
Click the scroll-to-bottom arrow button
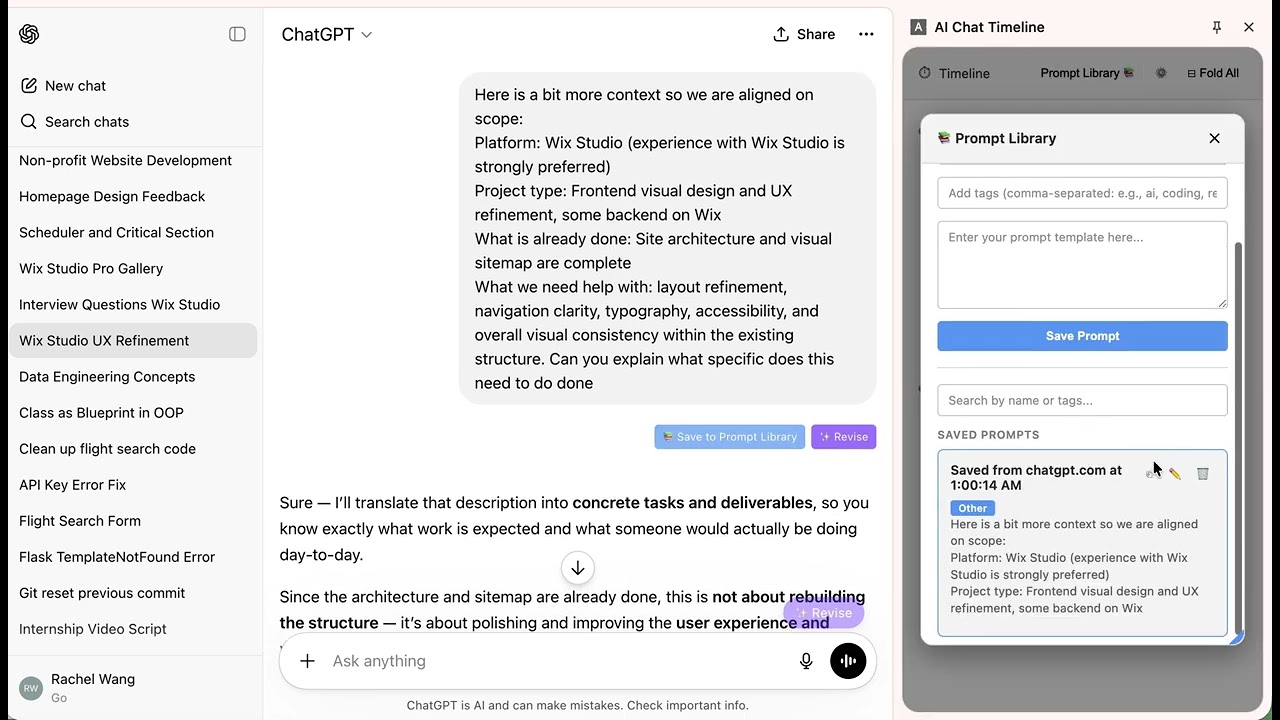click(578, 568)
